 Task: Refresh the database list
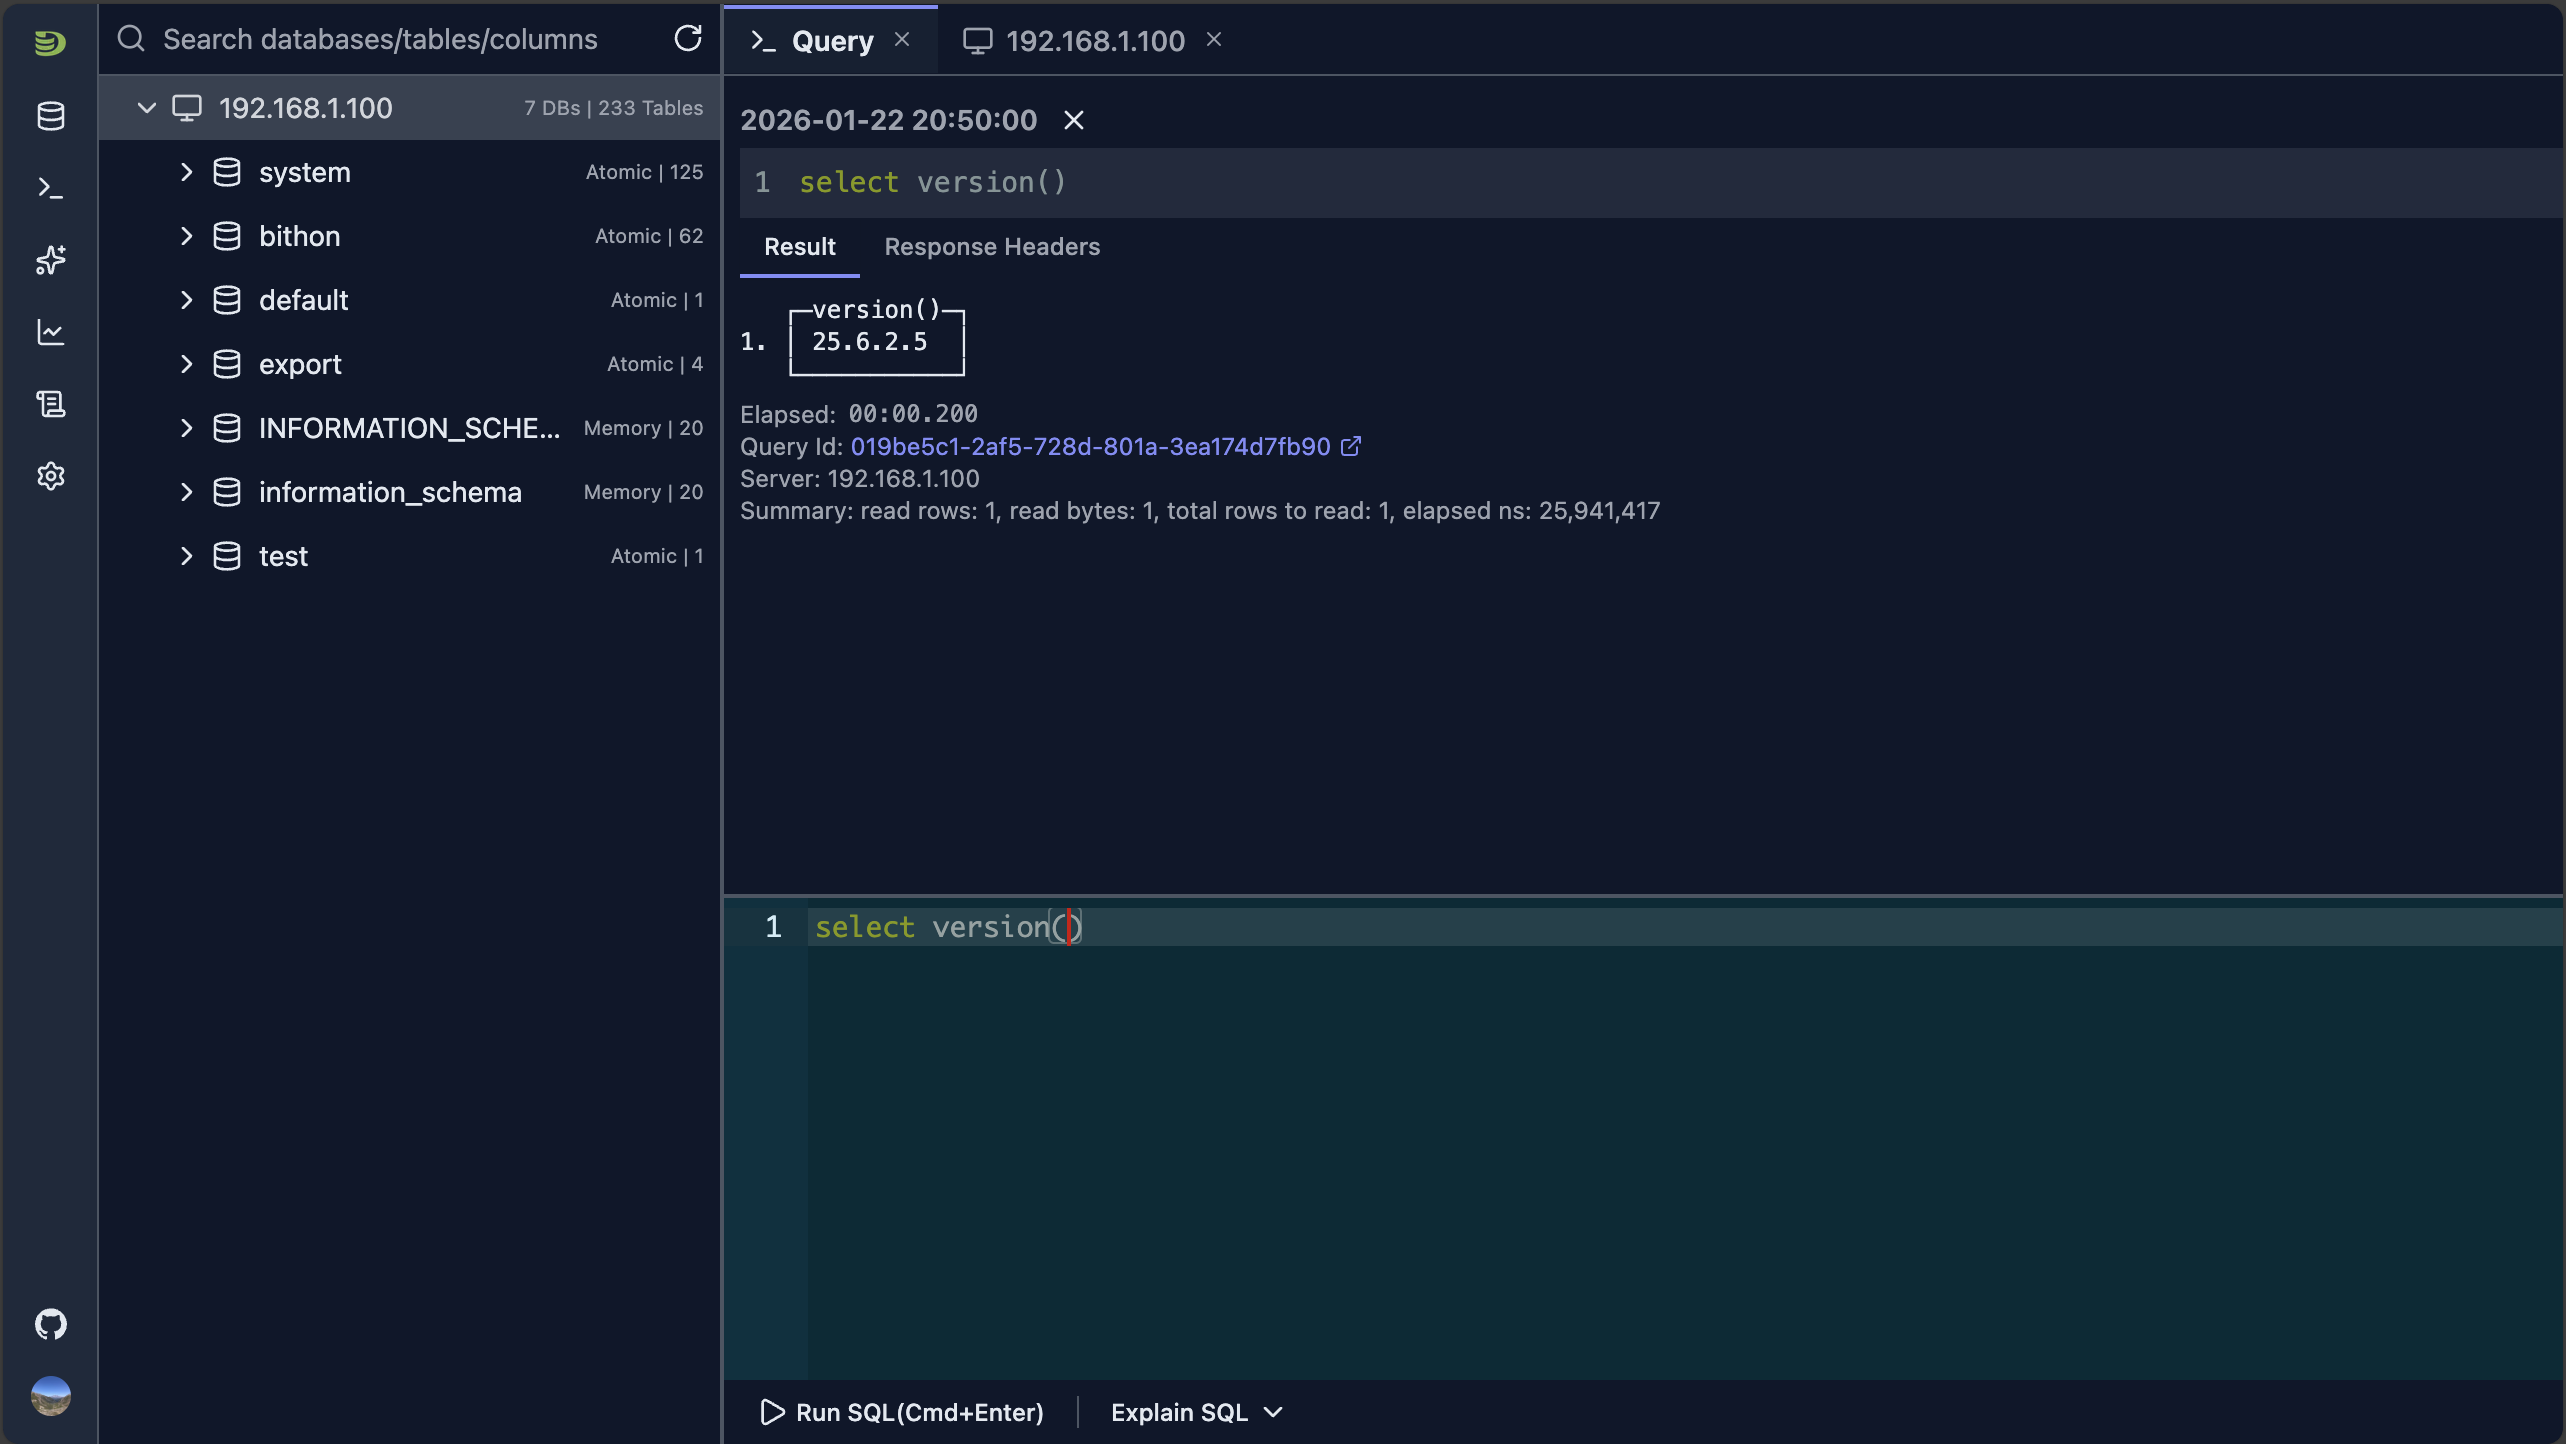pos(688,38)
